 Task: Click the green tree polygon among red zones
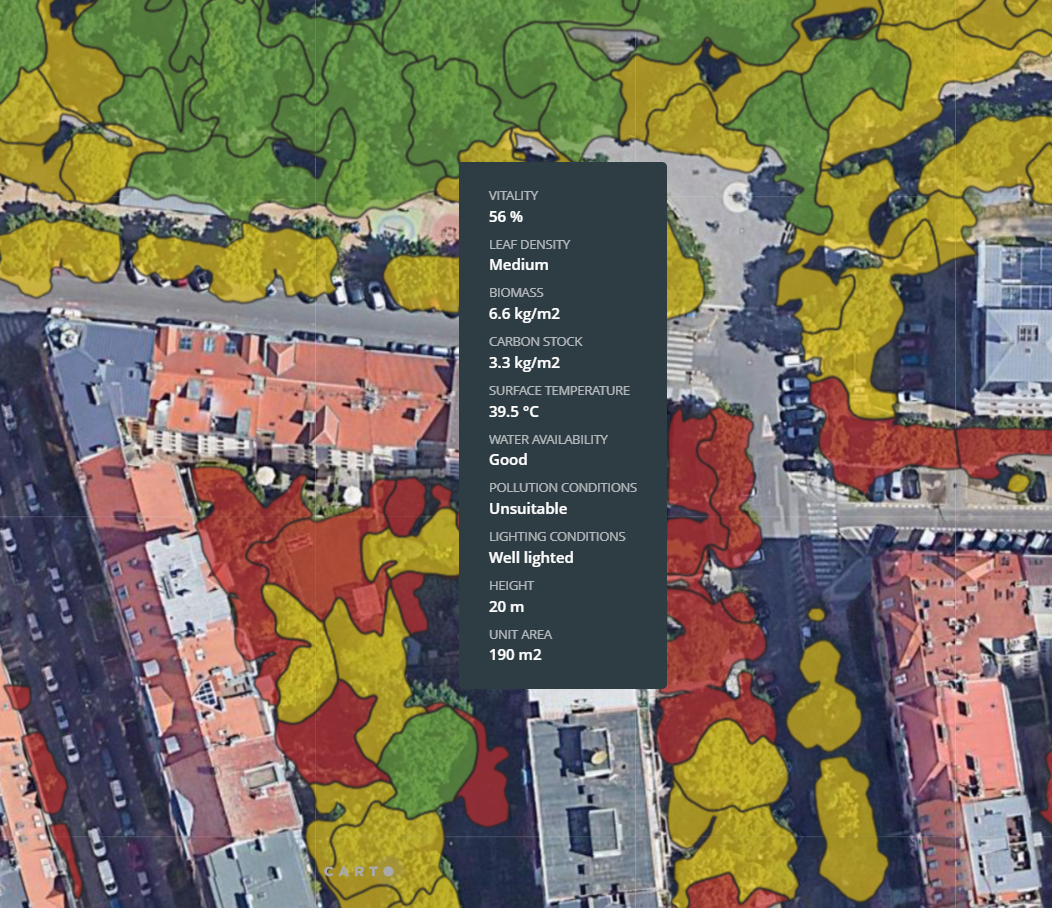(x=428, y=760)
